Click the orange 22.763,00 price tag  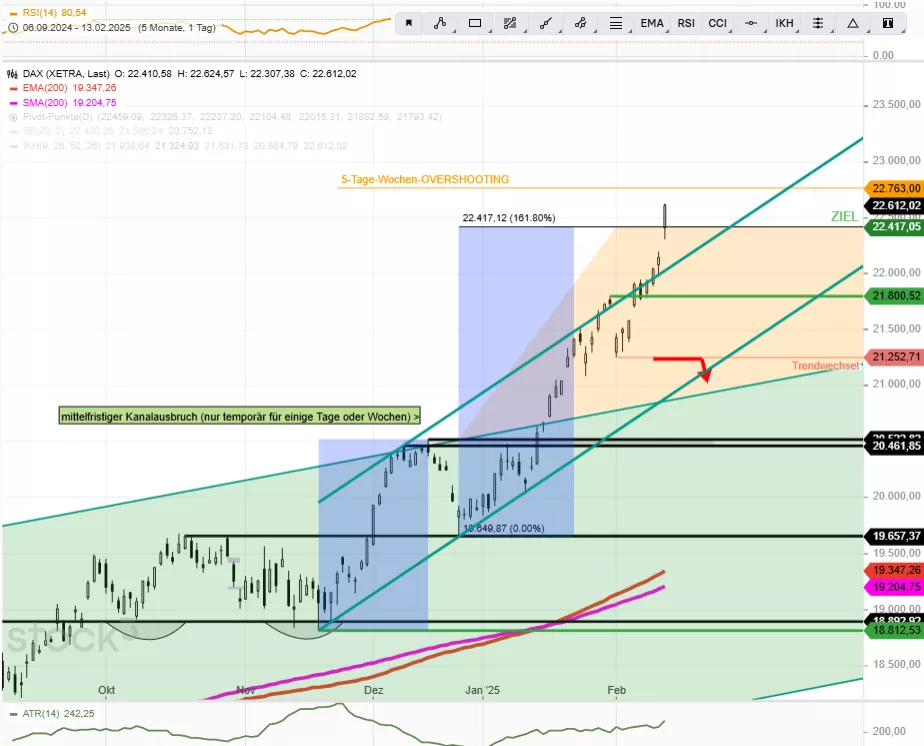[895, 189]
